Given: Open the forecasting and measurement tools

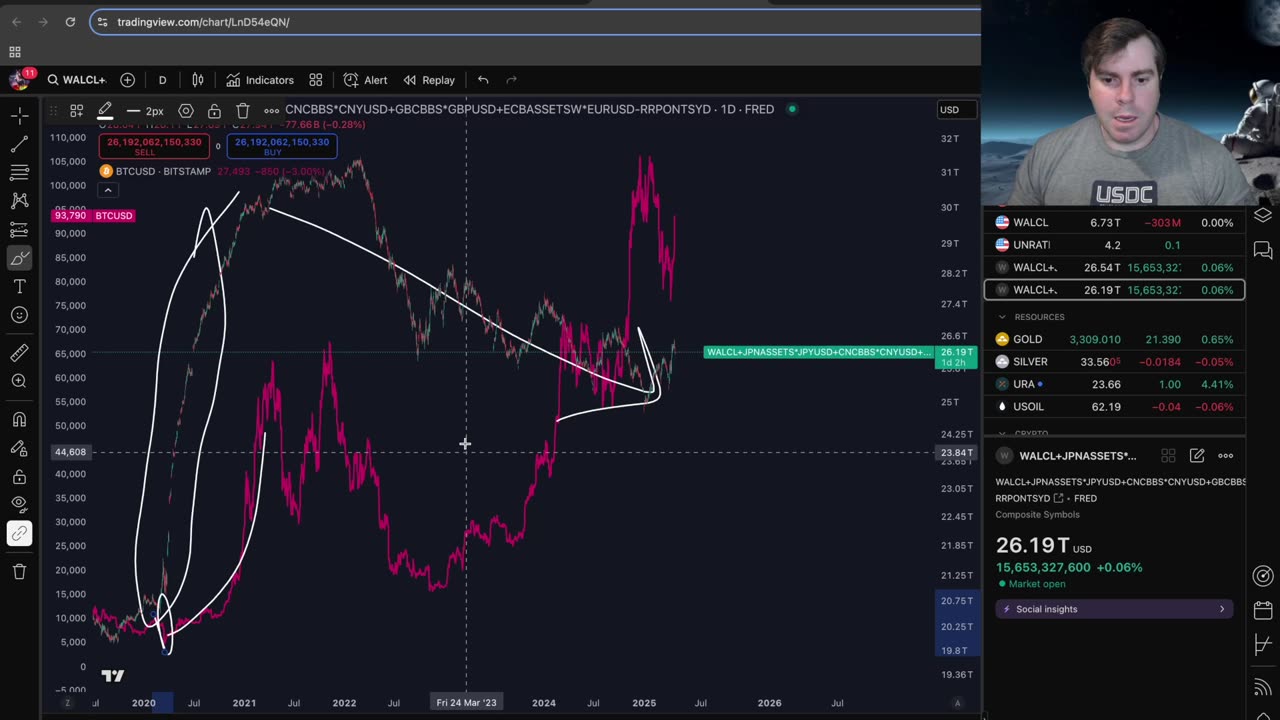Looking at the screenshot, I should [19, 230].
